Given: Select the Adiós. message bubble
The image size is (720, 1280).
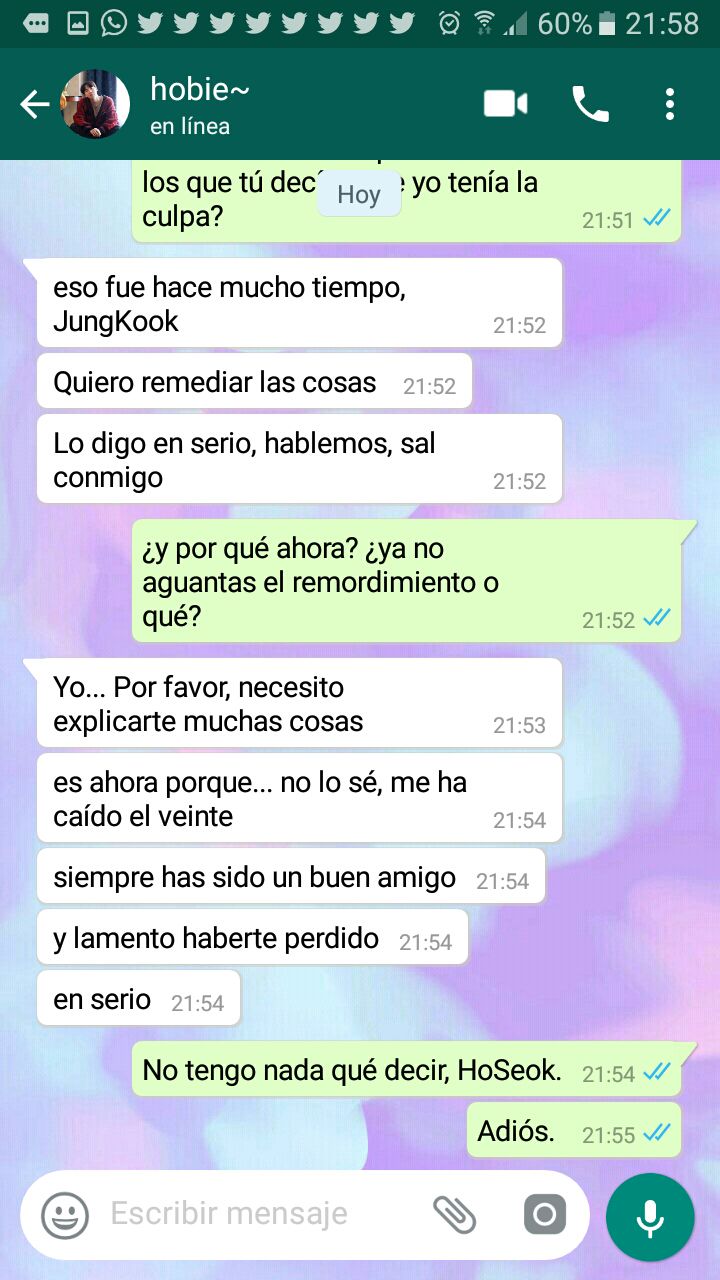Looking at the screenshot, I should pos(574,1132).
